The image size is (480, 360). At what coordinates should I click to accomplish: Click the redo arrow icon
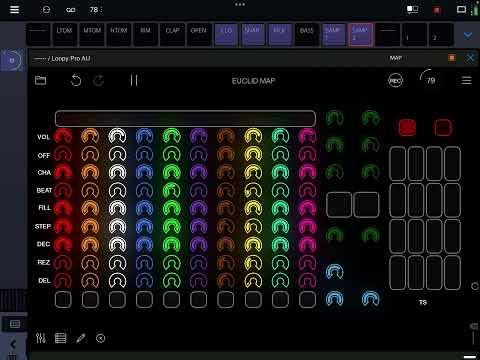tap(99, 80)
